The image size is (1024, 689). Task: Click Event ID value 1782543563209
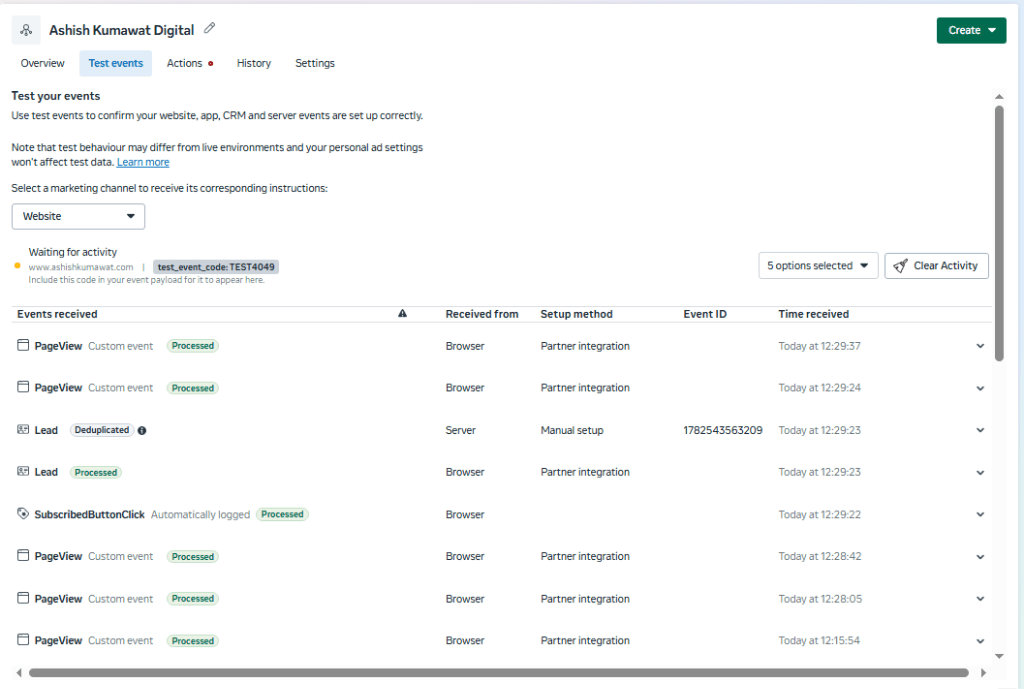point(723,430)
